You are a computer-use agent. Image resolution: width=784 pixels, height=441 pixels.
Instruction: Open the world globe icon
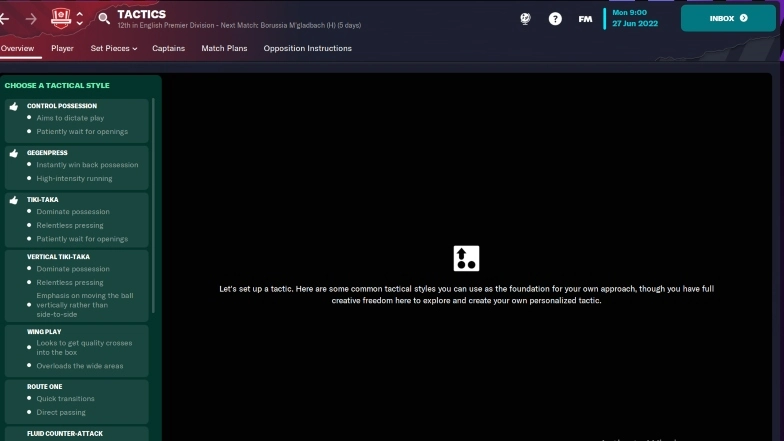tap(525, 18)
